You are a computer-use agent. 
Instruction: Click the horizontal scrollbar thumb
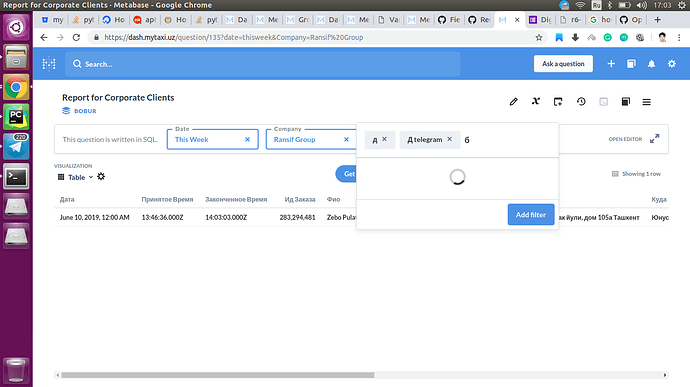pyautogui.click(x=217, y=375)
